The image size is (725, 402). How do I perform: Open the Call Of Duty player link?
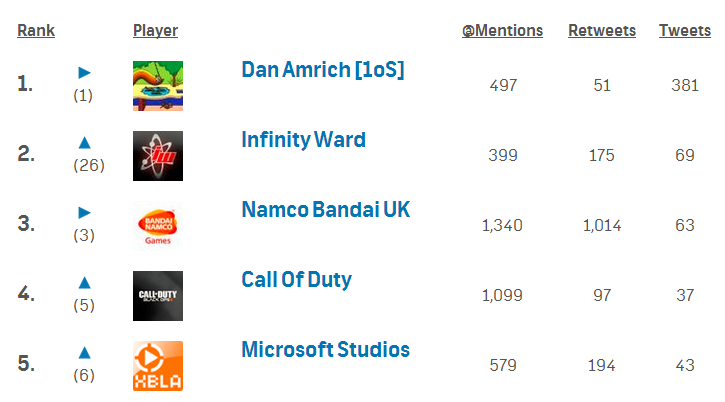coord(296,280)
